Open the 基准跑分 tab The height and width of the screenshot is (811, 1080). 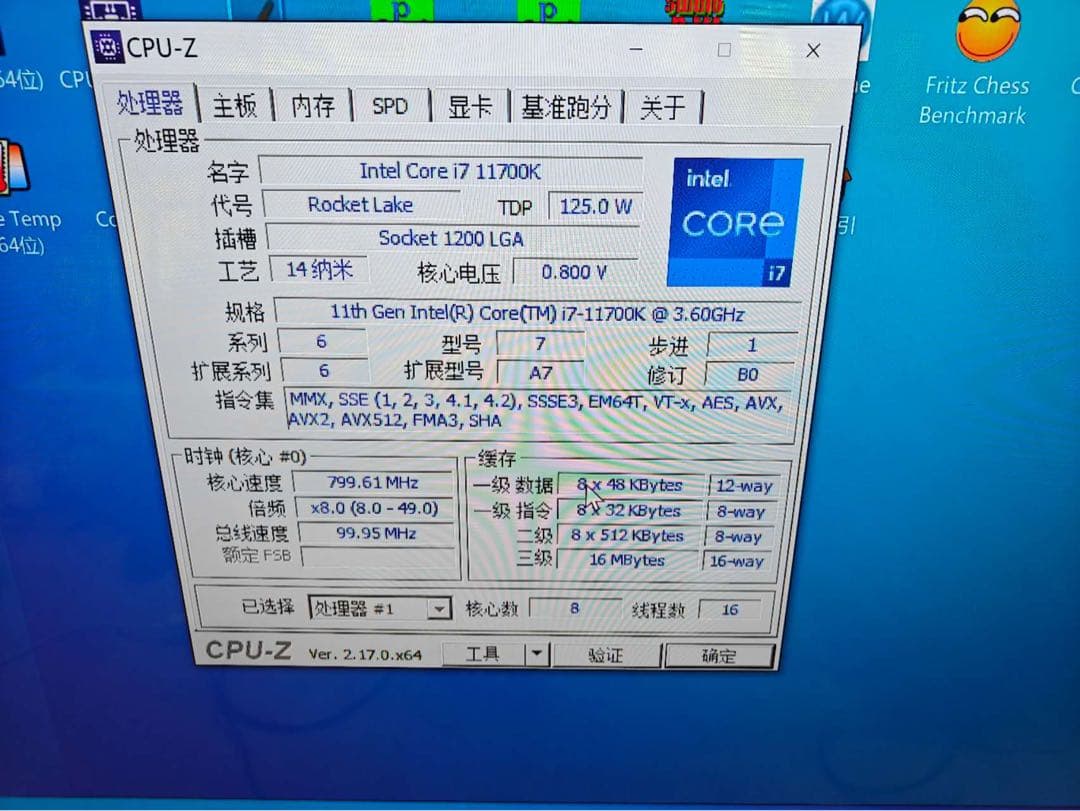pos(565,107)
